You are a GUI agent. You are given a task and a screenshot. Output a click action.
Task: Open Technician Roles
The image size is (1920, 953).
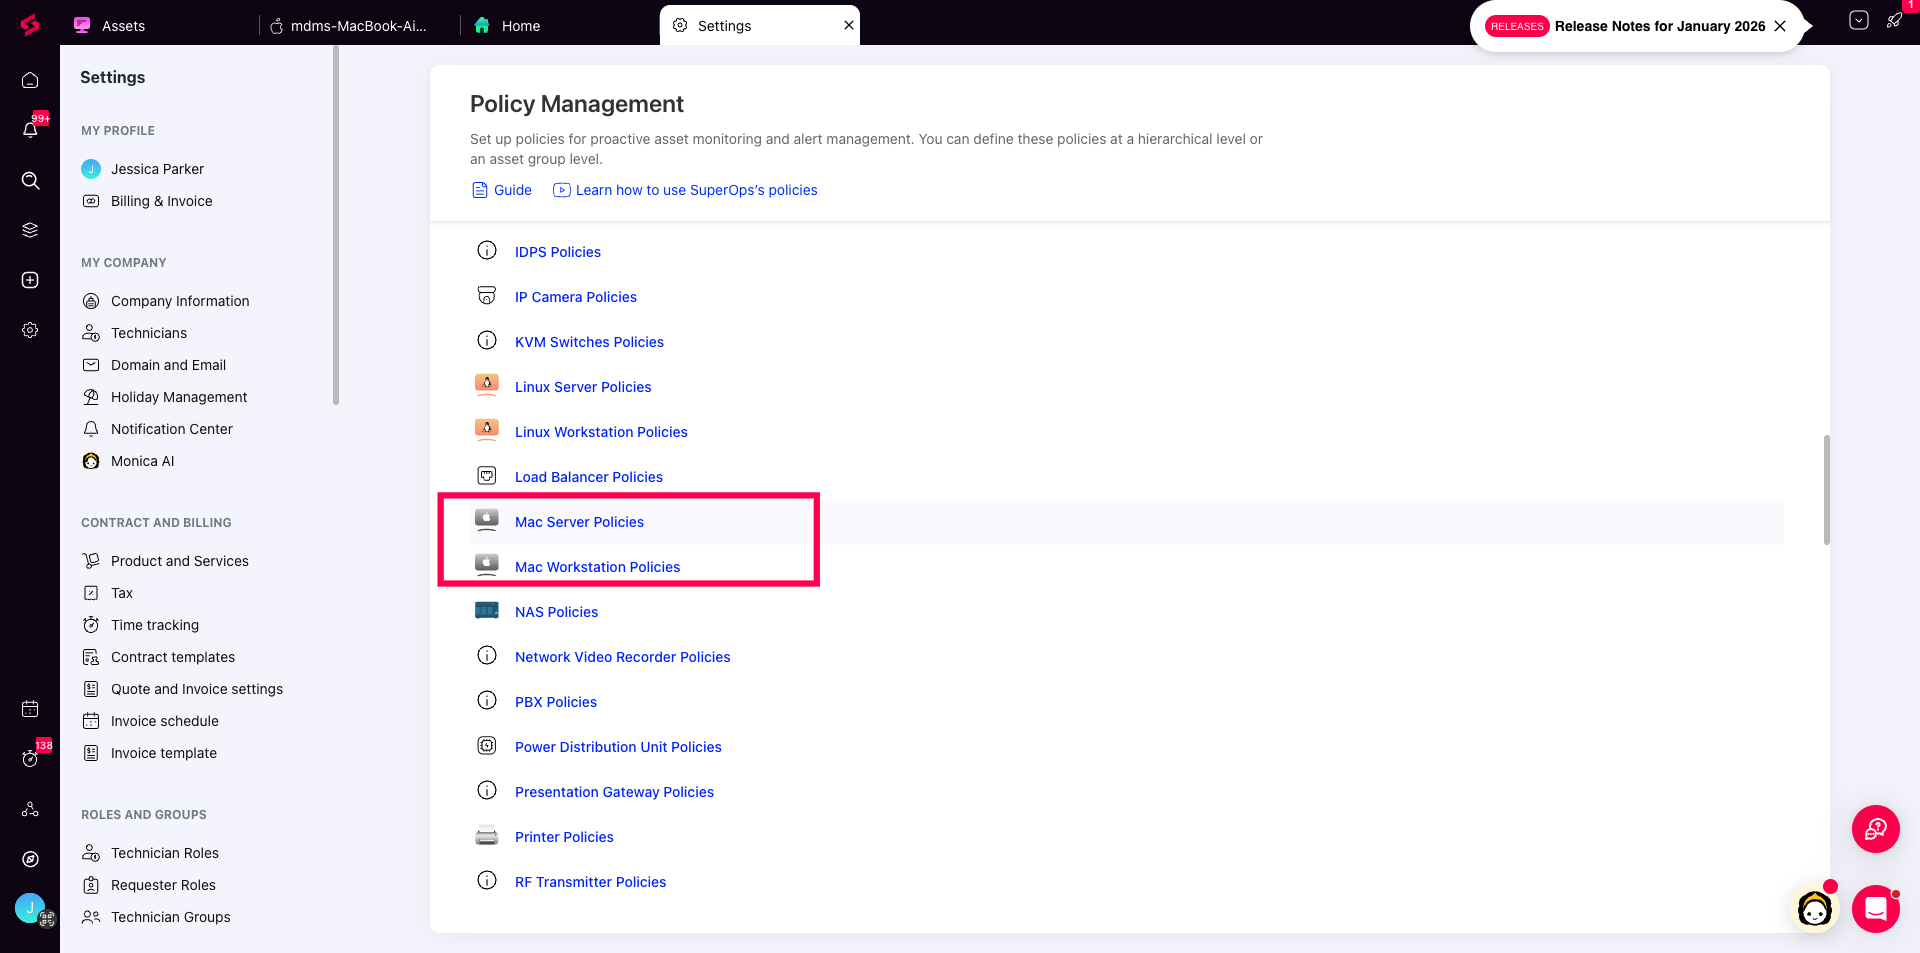pyautogui.click(x=165, y=853)
